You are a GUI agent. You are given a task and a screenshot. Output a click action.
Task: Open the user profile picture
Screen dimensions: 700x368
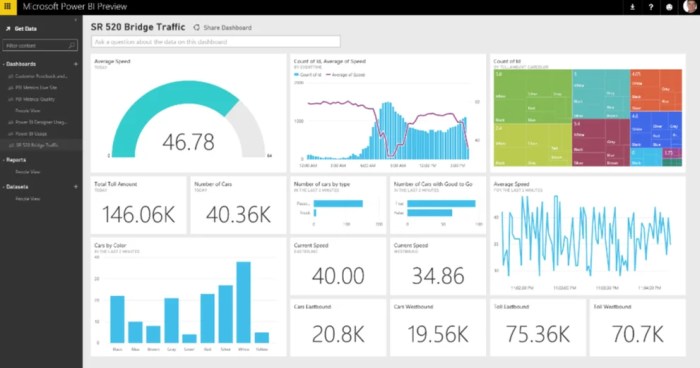(x=691, y=7)
